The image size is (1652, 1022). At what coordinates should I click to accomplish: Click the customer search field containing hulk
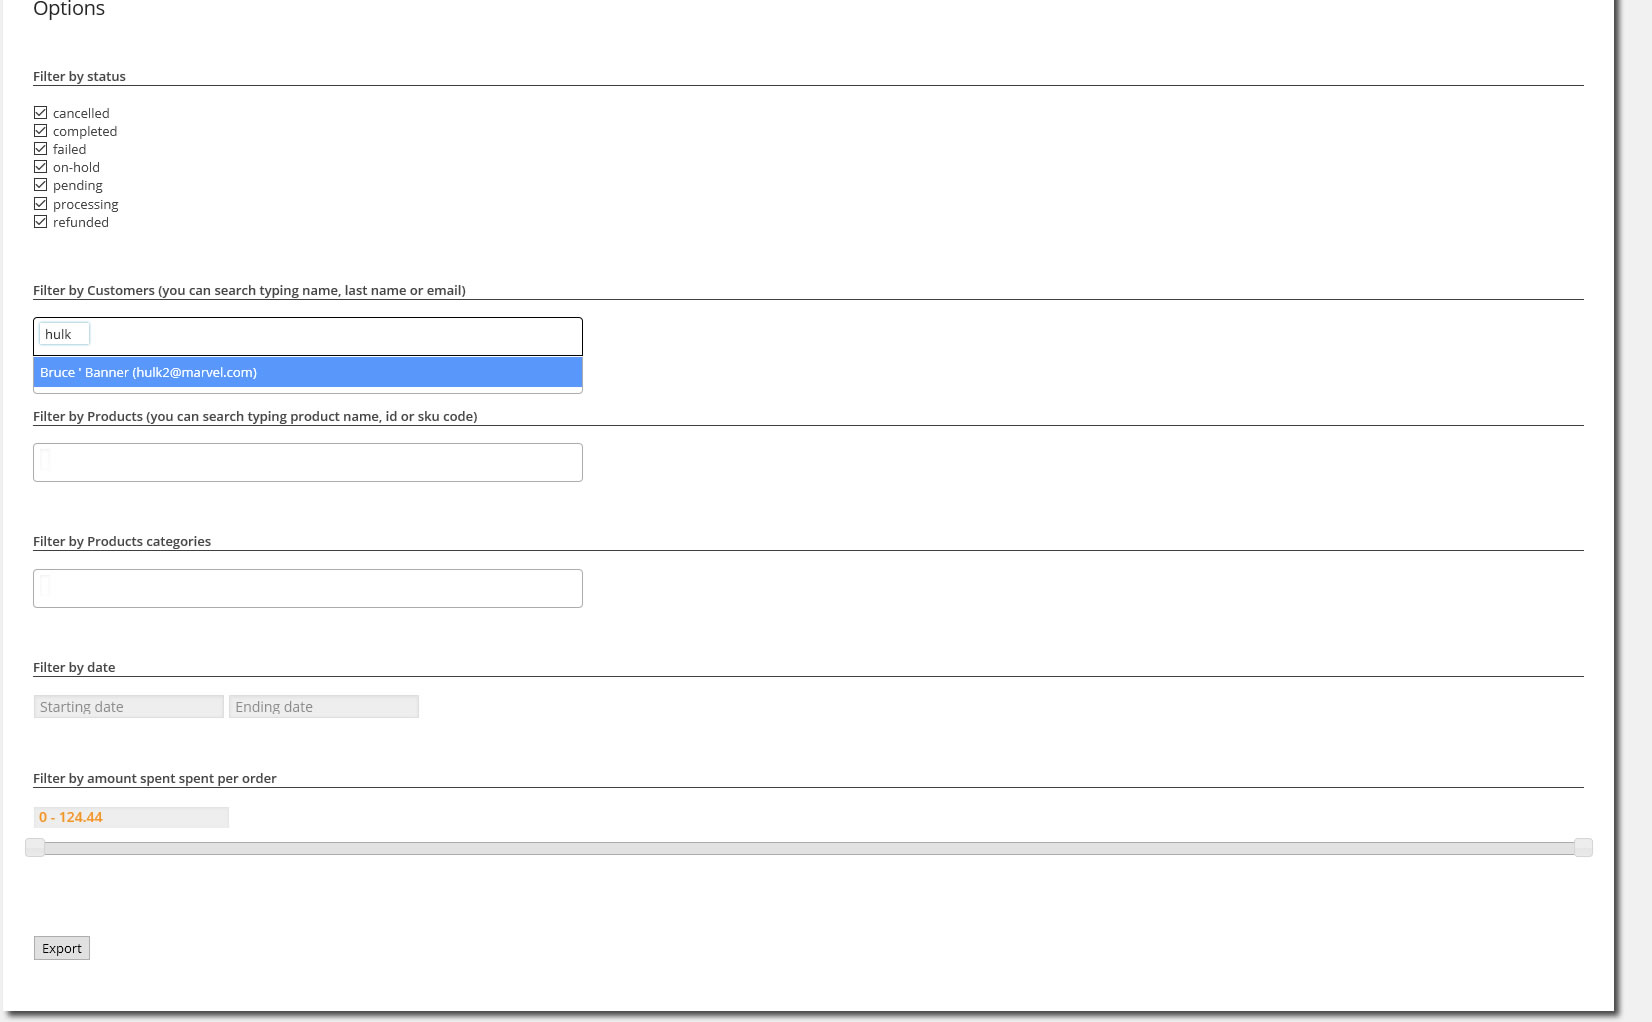(64, 334)
